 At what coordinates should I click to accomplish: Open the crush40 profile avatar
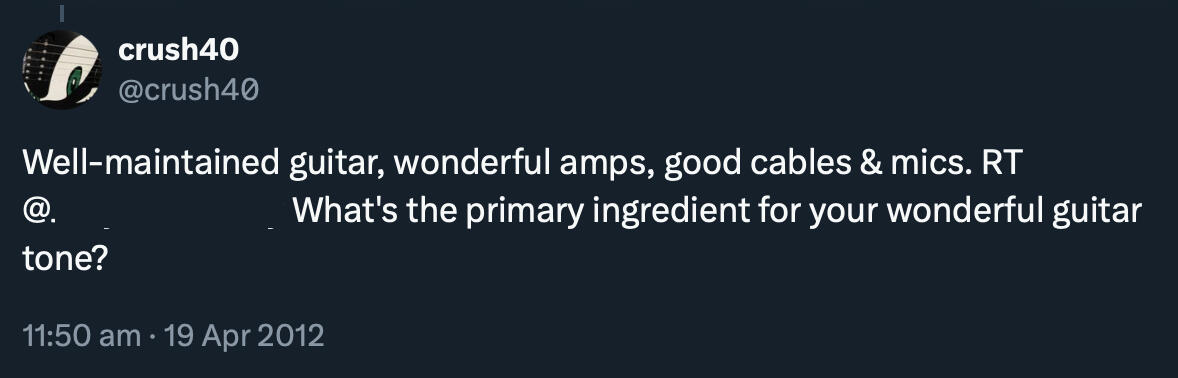click(62, 69)
